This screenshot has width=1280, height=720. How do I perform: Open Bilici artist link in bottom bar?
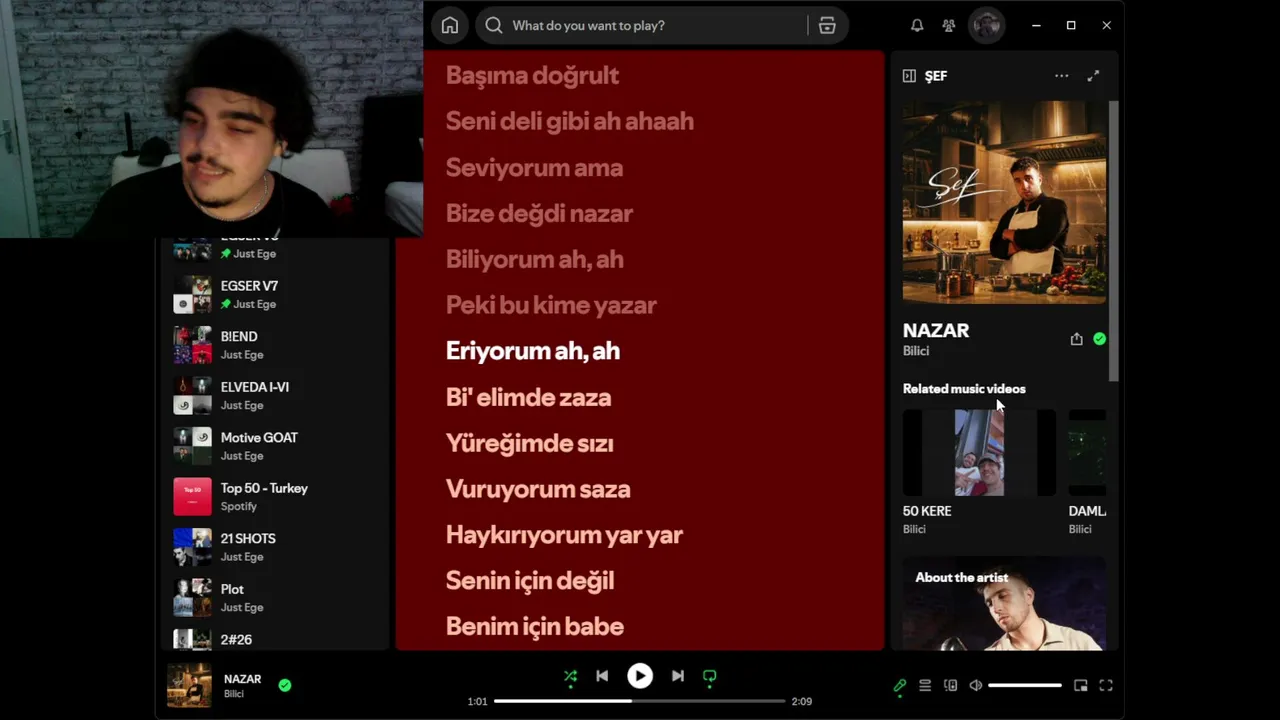234,694
